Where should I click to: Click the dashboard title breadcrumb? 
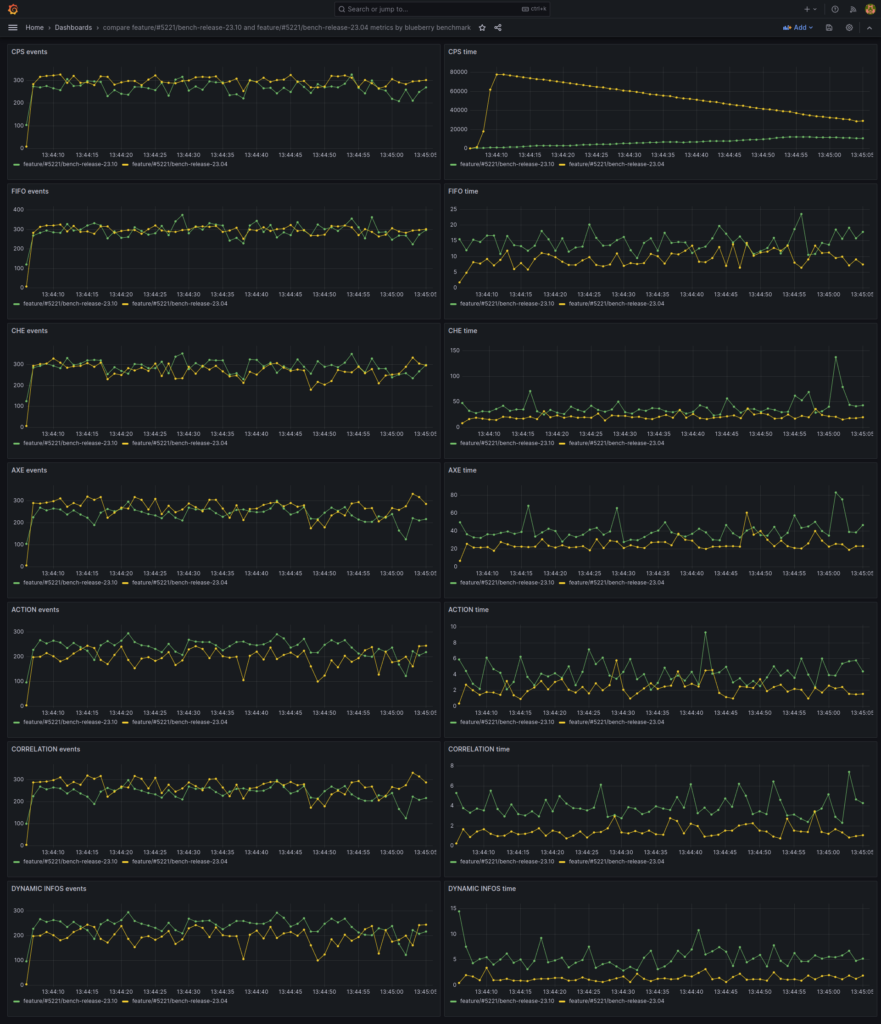[287, 27]
